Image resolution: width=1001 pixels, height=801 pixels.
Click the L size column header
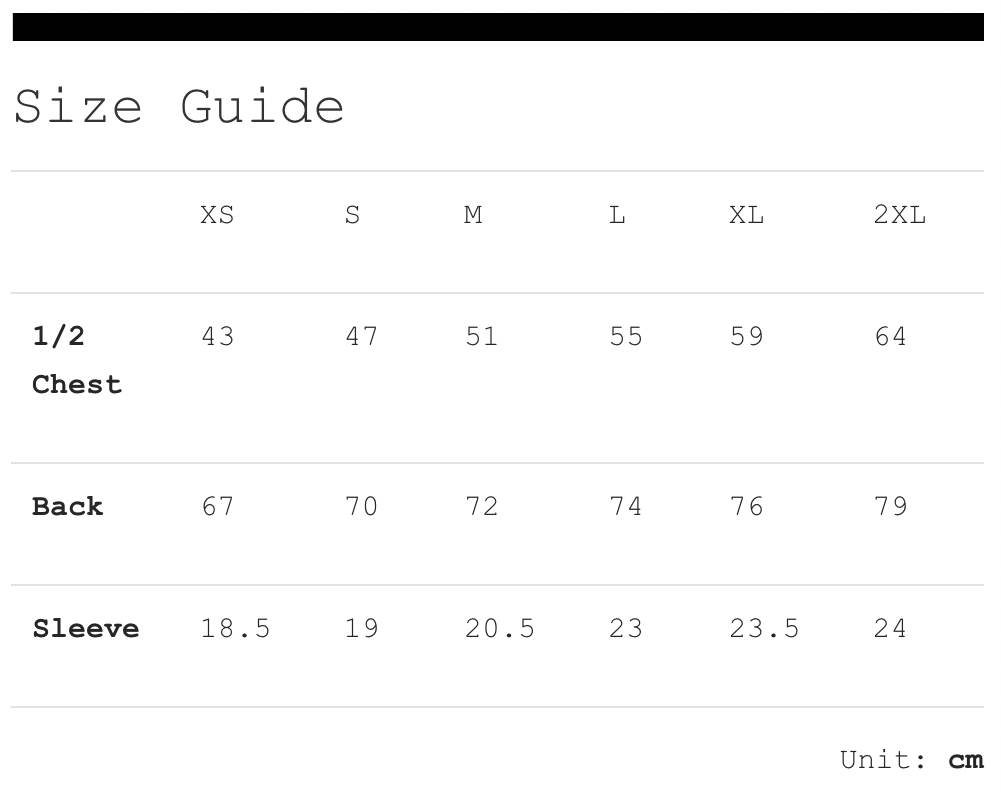point(617,215)
